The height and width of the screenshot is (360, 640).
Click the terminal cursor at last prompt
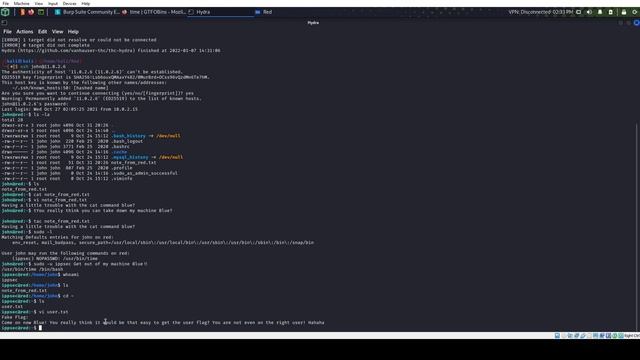coord(40,328)
